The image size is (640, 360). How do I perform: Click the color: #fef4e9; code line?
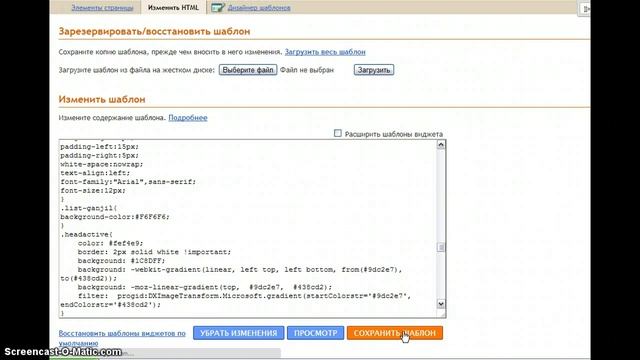tap(110, 243)
